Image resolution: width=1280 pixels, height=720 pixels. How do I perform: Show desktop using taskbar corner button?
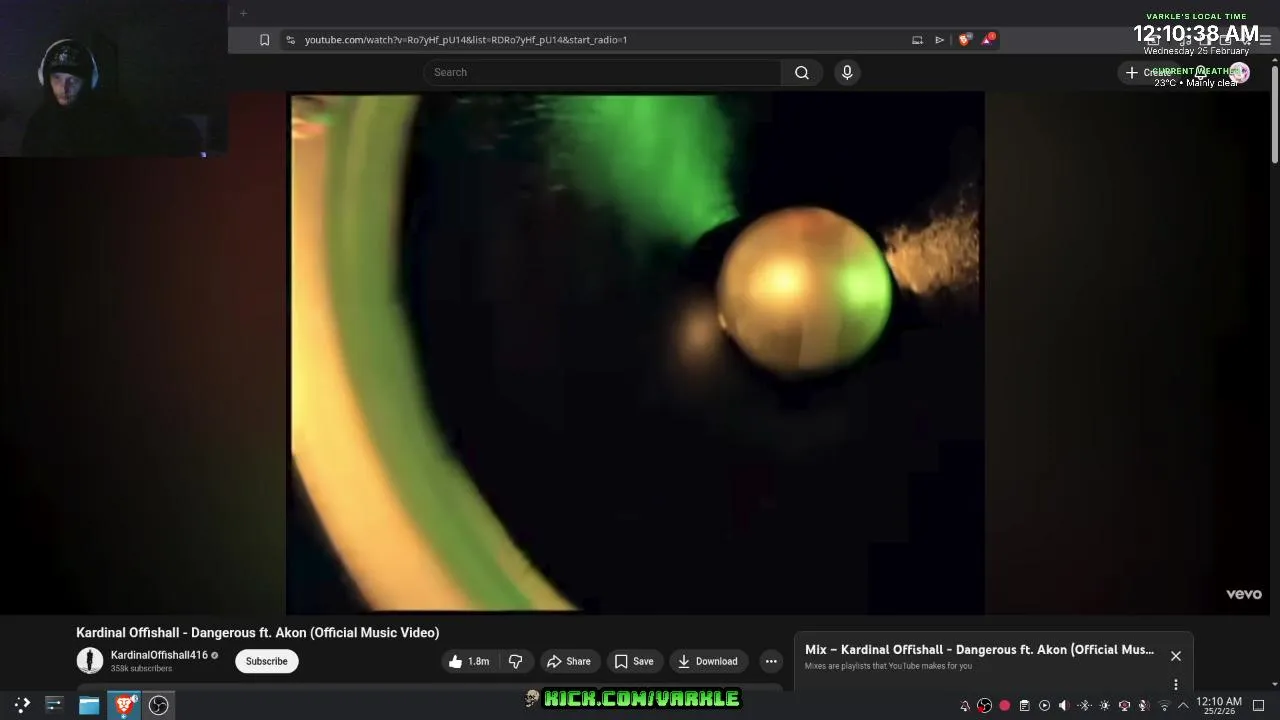1259,706
